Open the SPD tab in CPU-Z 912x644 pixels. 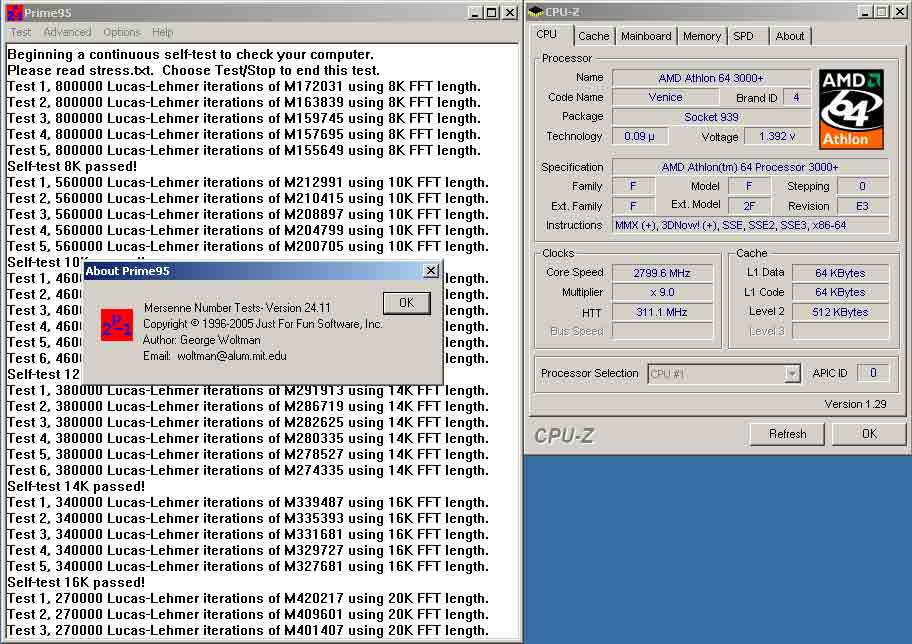coord(743,36)
